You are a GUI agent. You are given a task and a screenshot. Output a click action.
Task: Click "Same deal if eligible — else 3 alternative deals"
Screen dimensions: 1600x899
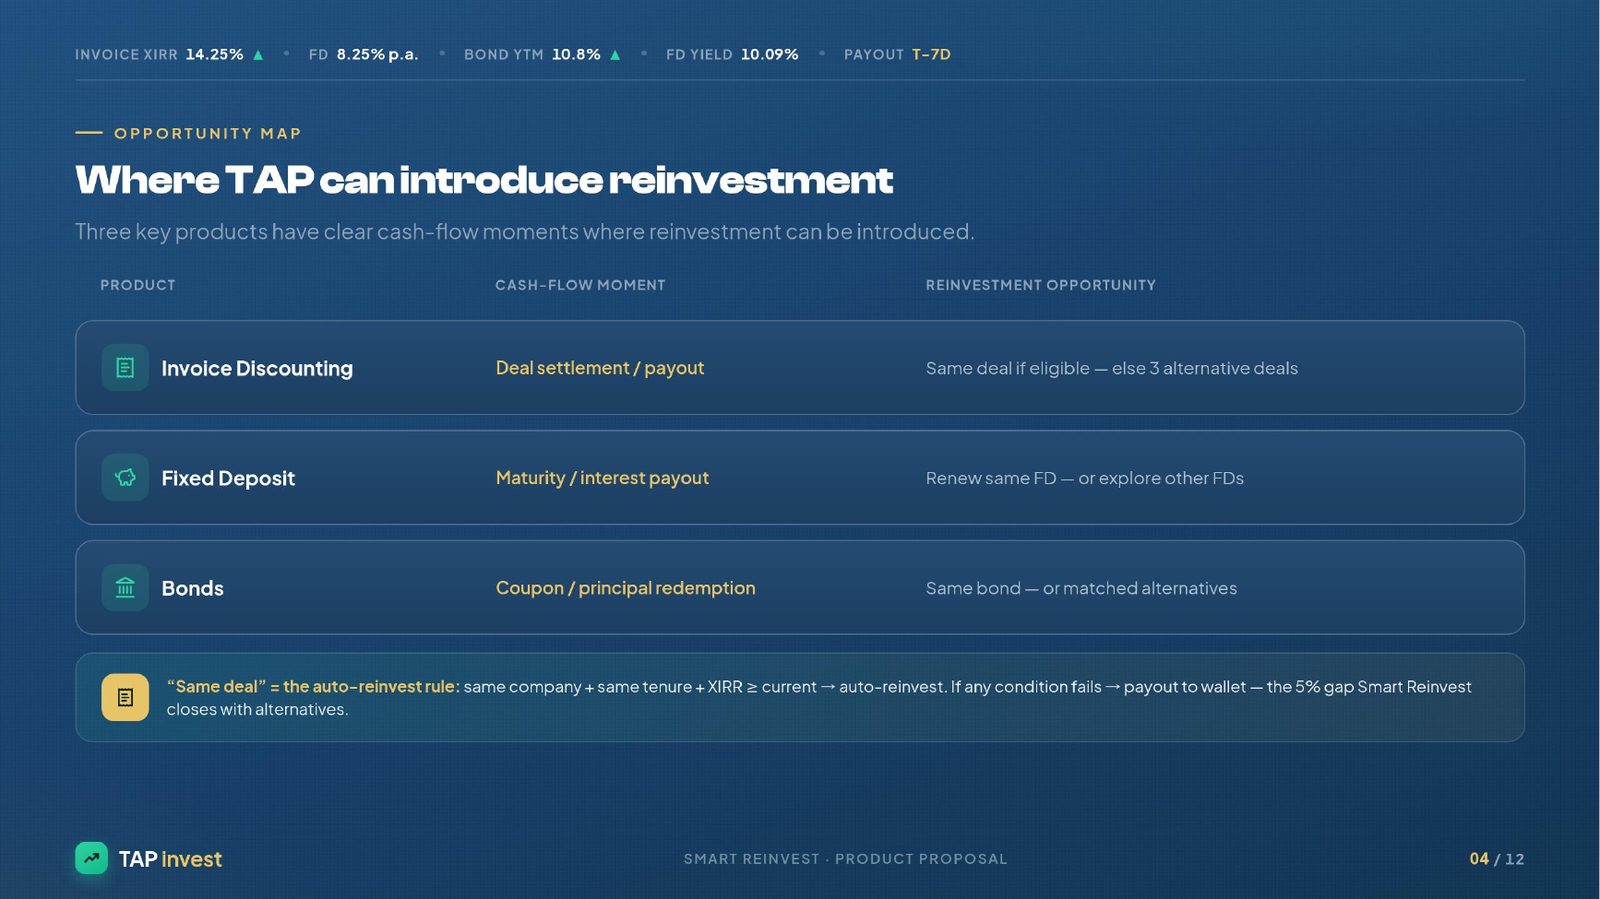(1112, 368)
